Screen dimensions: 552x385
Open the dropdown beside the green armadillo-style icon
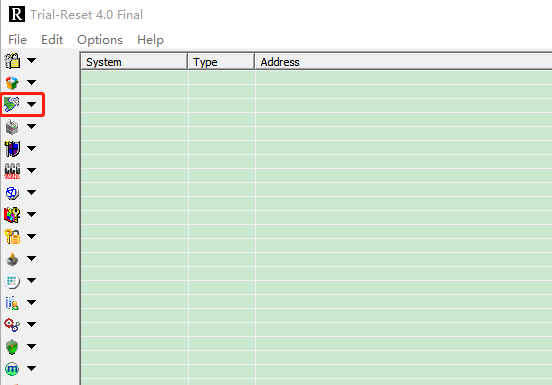32,104
